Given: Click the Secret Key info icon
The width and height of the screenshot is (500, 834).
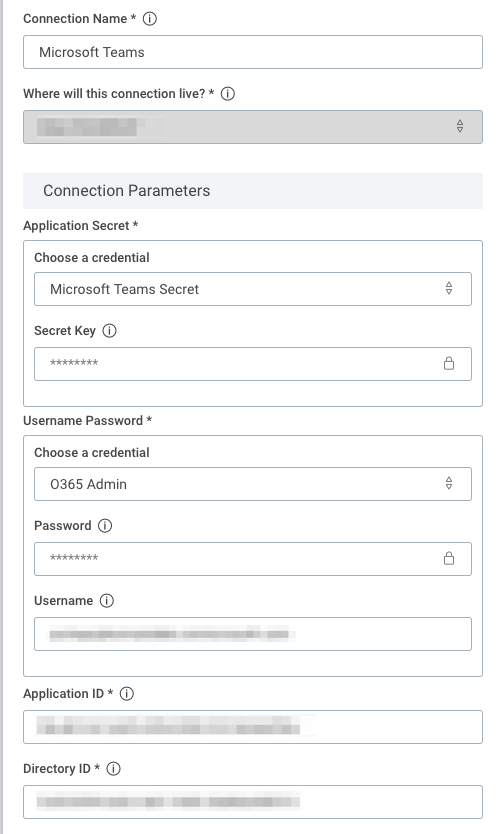Looking at the screenshot, I should [109, 331].
